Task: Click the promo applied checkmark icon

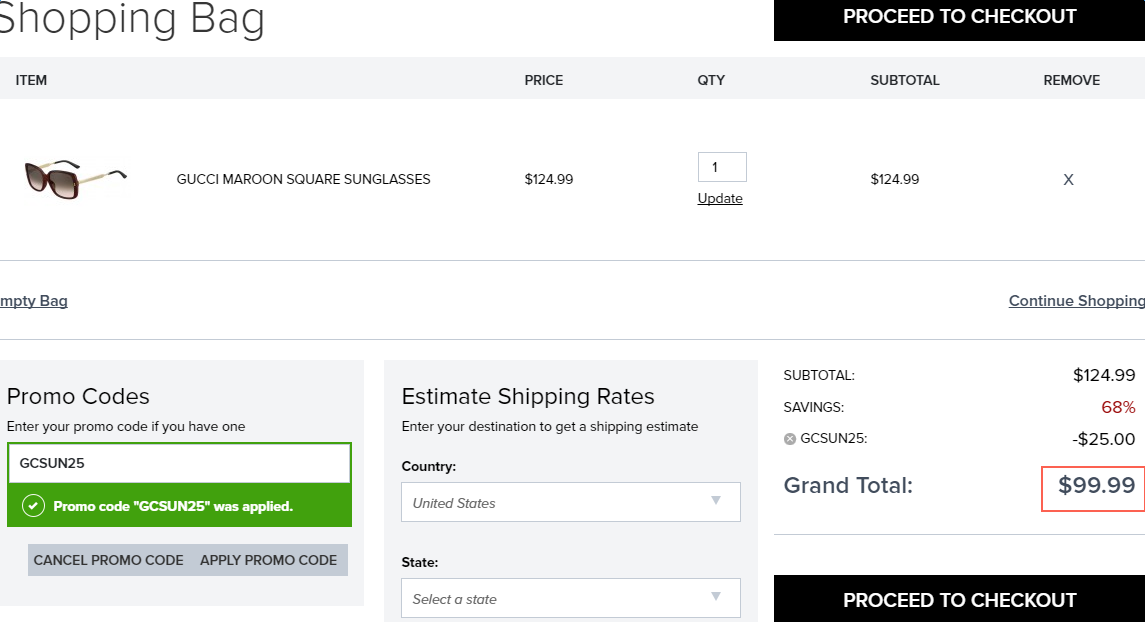Action: (x=33, y=506)
